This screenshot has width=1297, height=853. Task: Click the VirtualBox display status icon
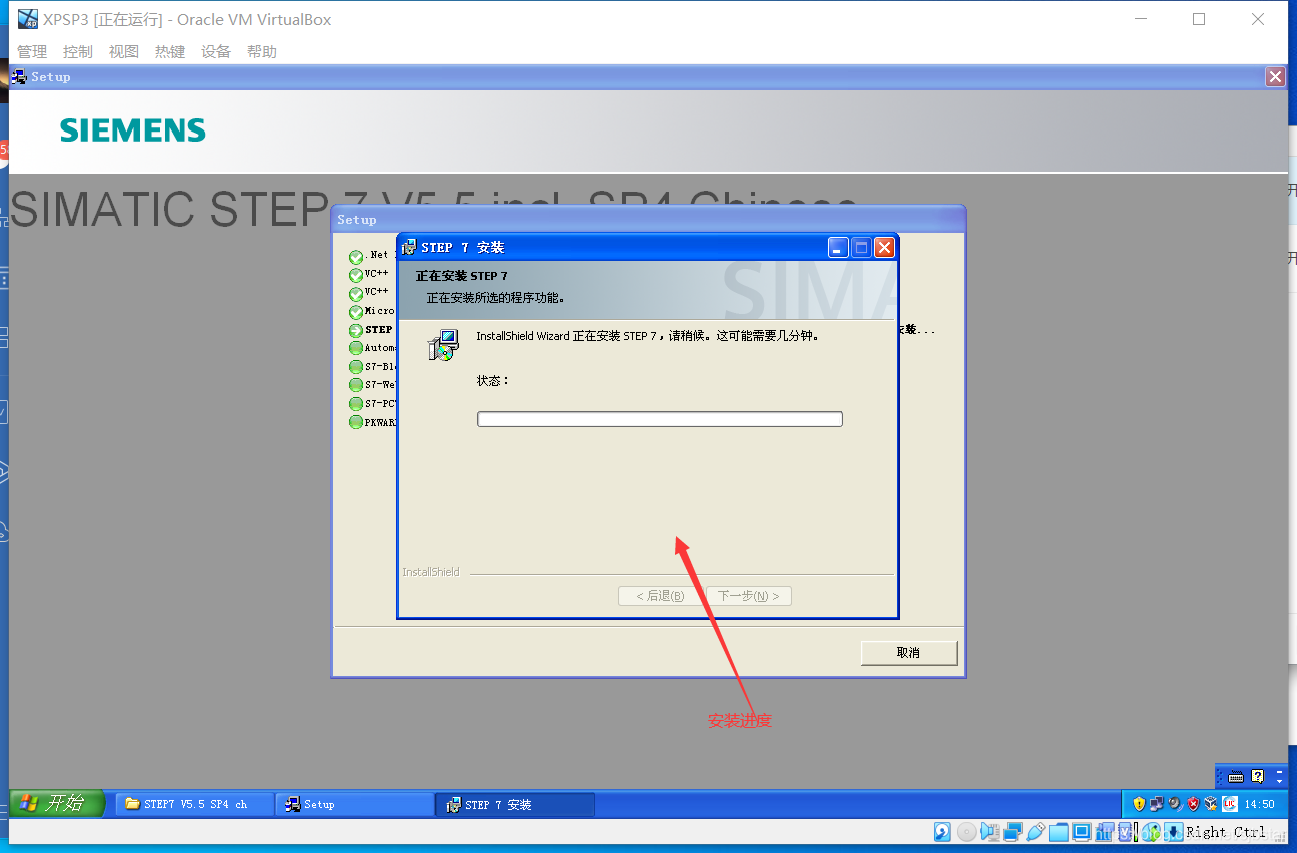click(x=1082, y=832)
